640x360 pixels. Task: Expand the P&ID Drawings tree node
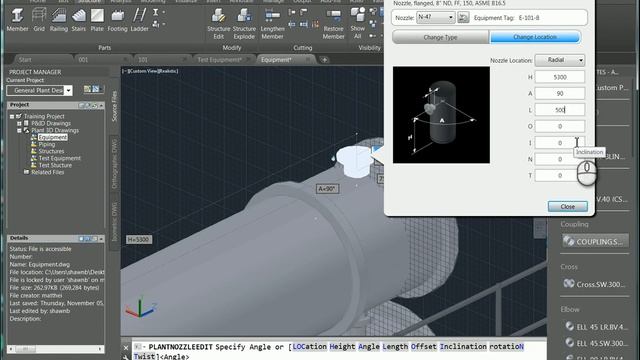click(19, 123)
